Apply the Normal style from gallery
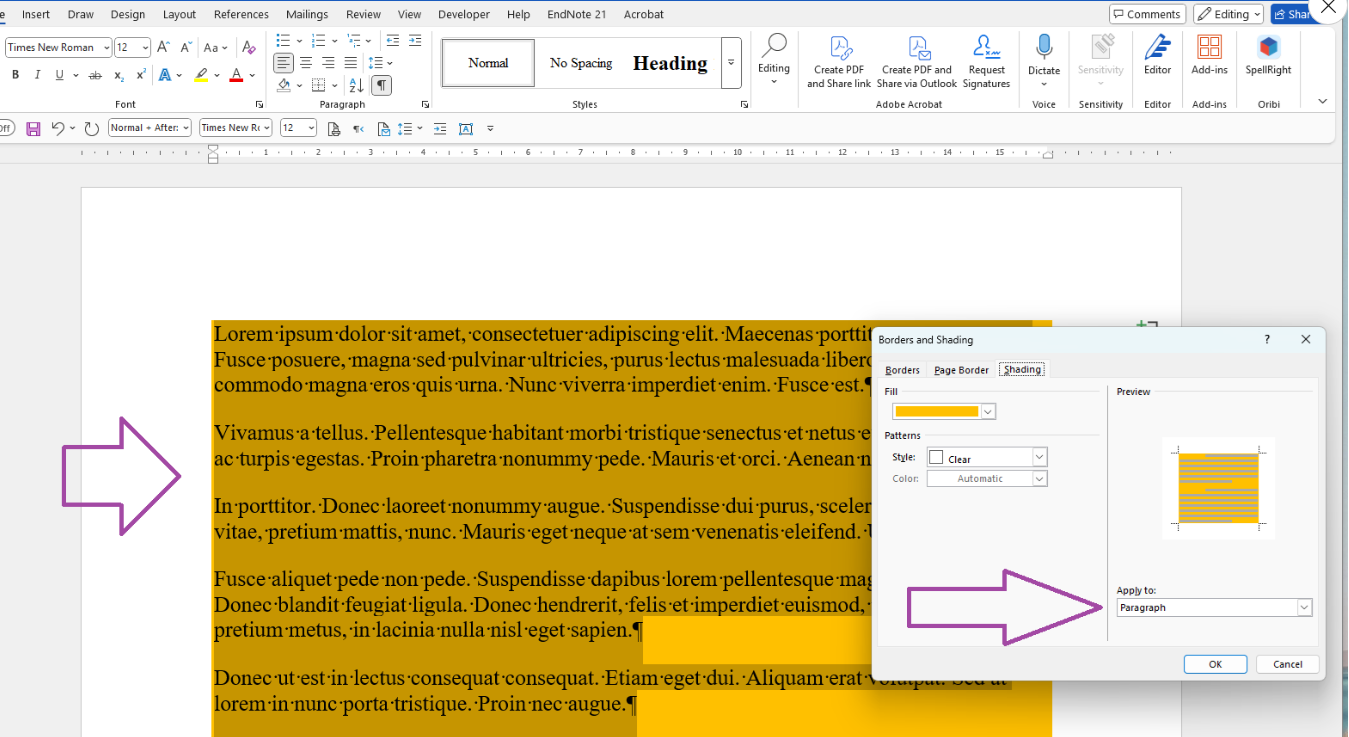Image resolution: width=1349 pixels, height=737 pixels. [x=488, y=63]
